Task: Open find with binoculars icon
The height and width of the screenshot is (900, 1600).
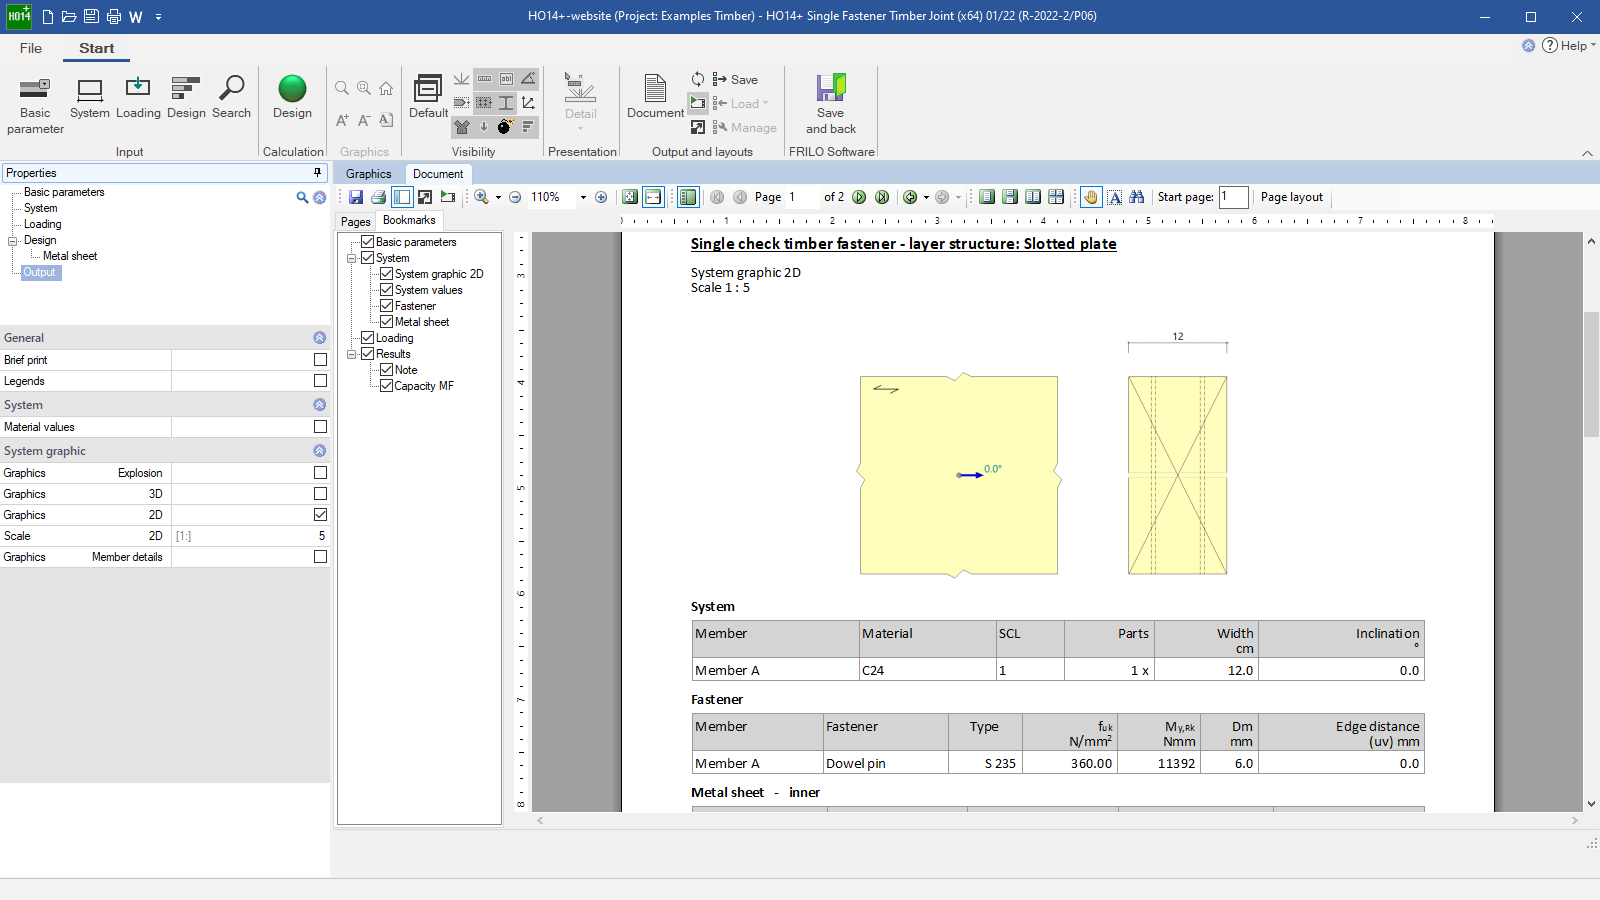Action: (x=1137, y=197)
